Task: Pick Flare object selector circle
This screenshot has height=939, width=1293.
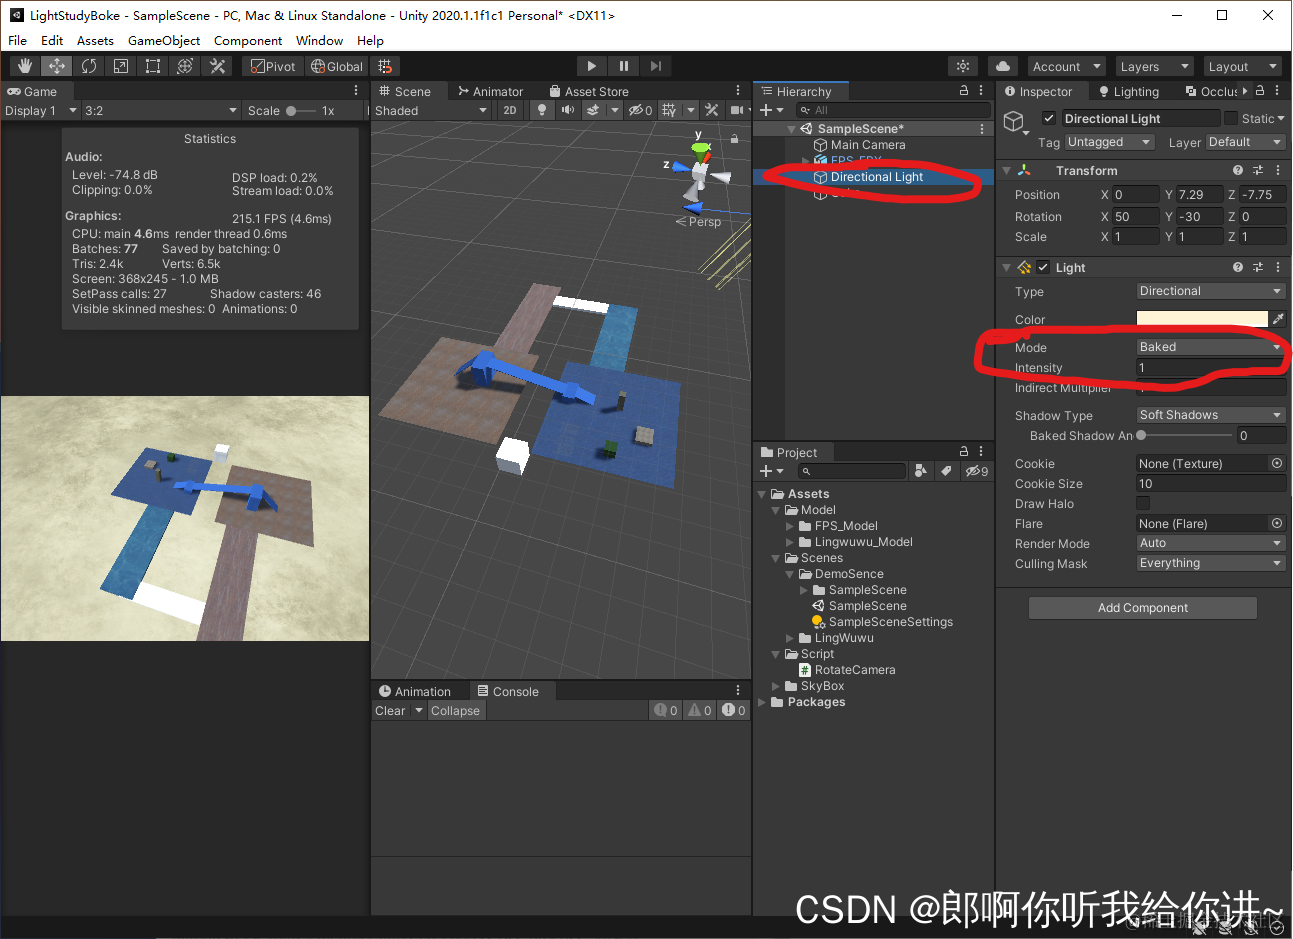Action: [1277, 523]
